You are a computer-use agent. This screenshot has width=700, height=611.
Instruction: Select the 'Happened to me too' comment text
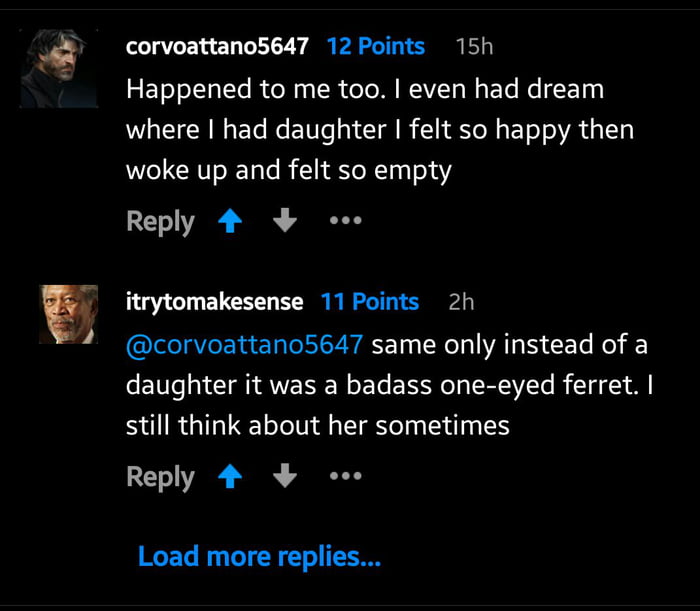point(379,130)
